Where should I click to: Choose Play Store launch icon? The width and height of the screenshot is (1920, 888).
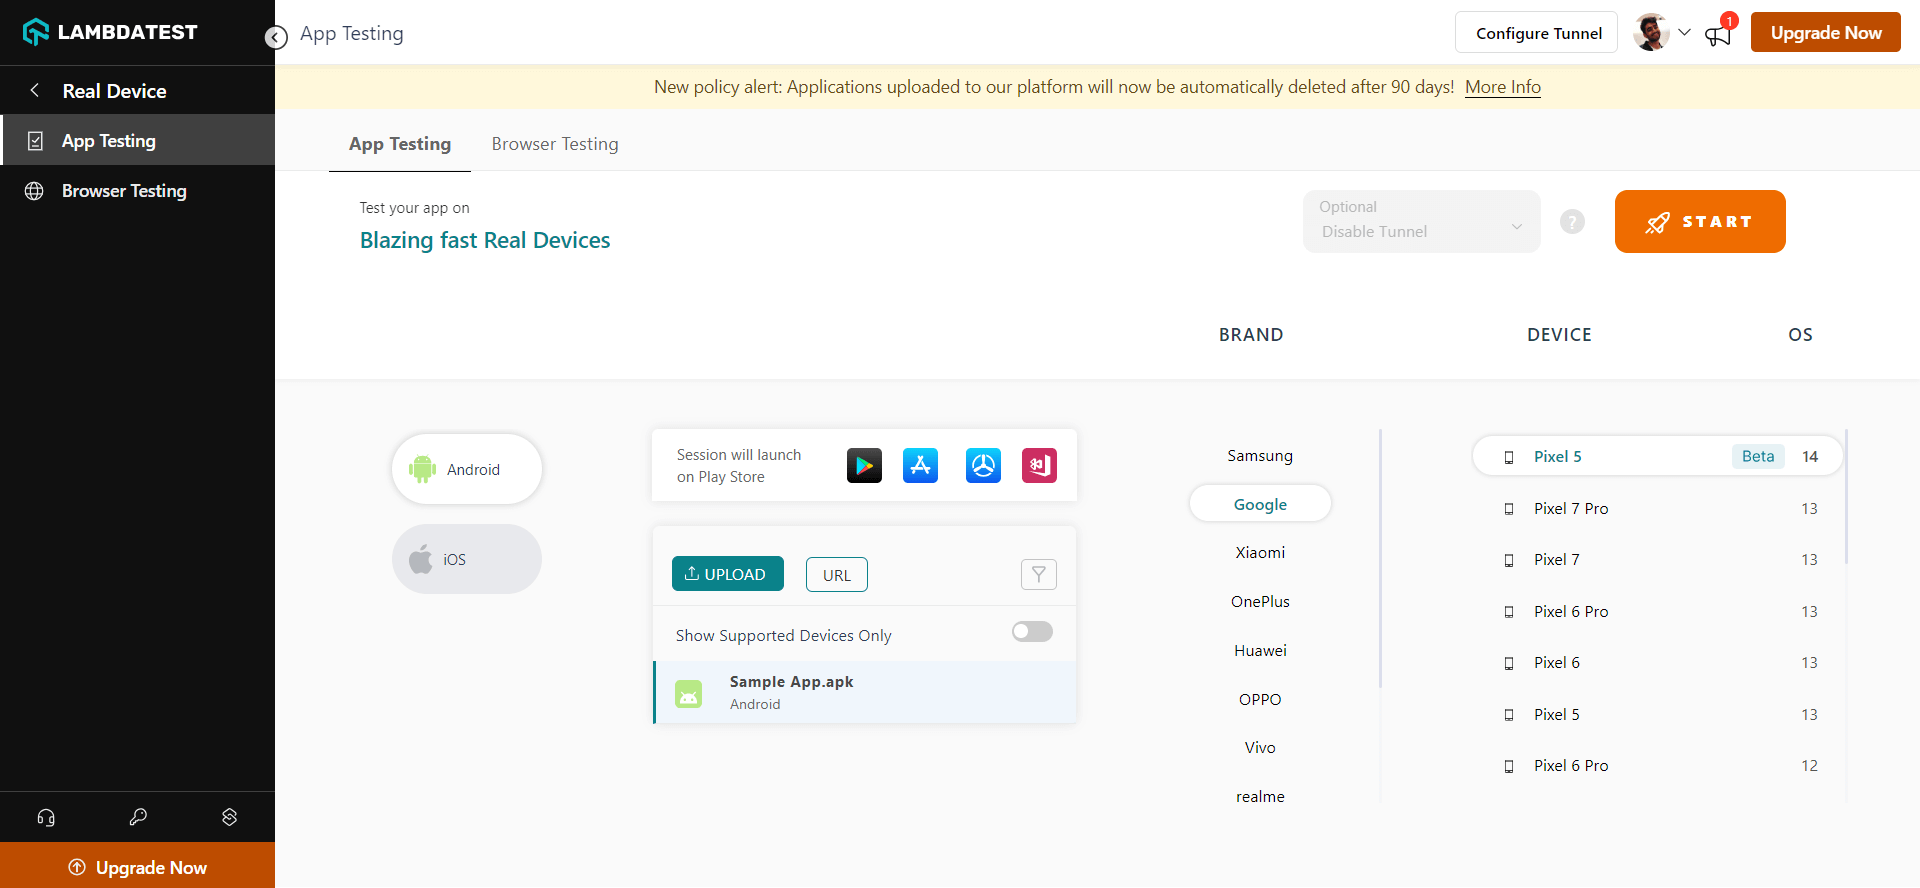(x=864, y=465)
